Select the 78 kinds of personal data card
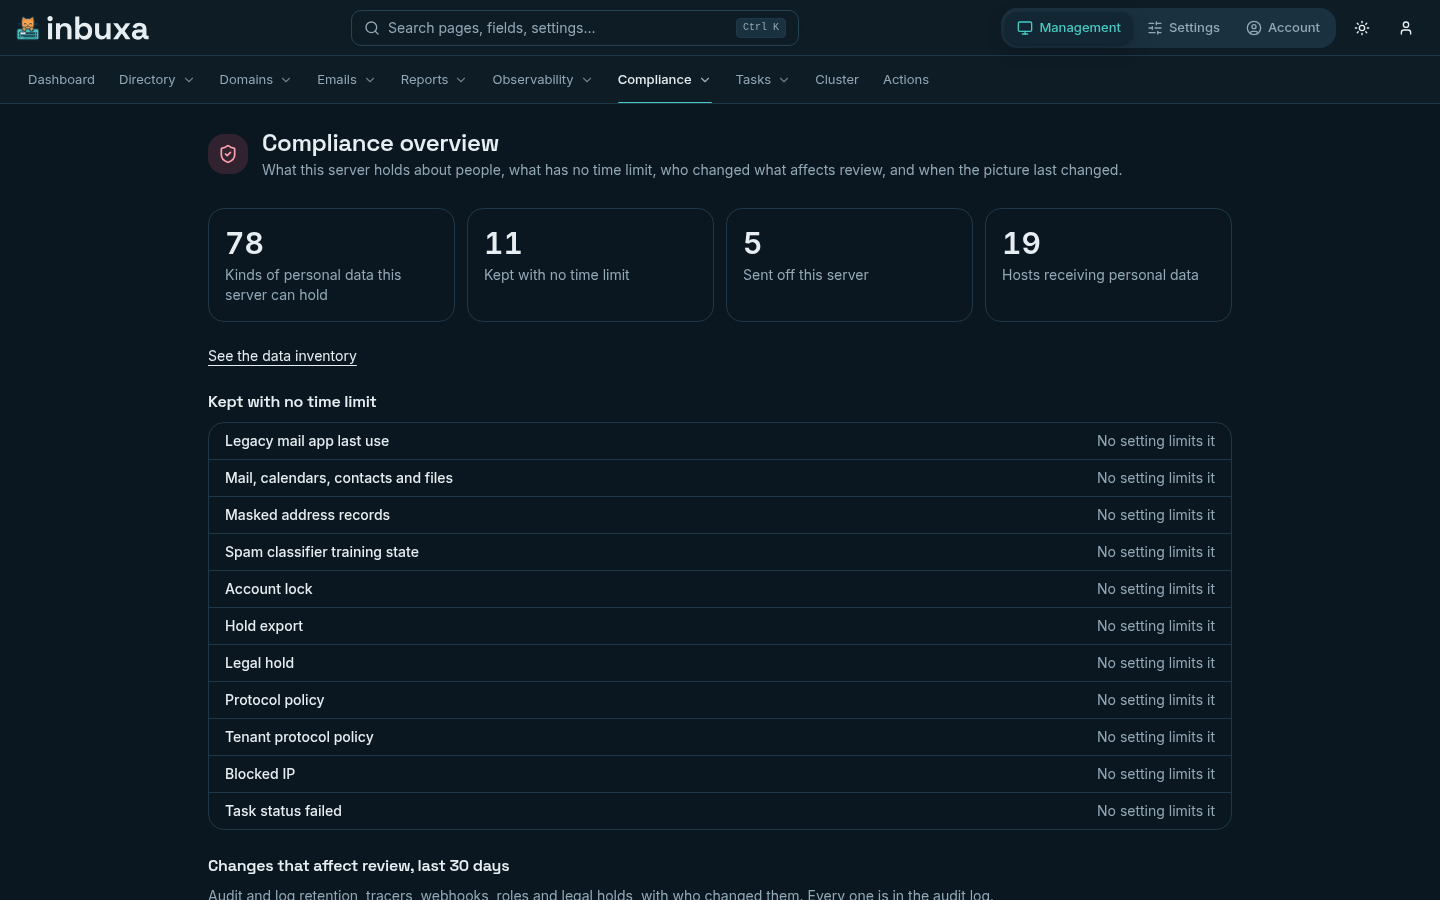 (331, 265)
